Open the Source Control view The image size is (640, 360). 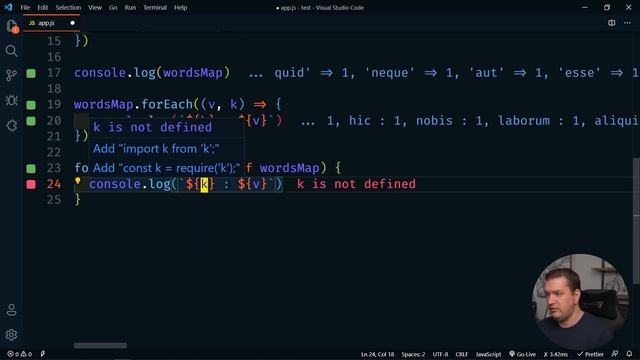tap(11, 75)
